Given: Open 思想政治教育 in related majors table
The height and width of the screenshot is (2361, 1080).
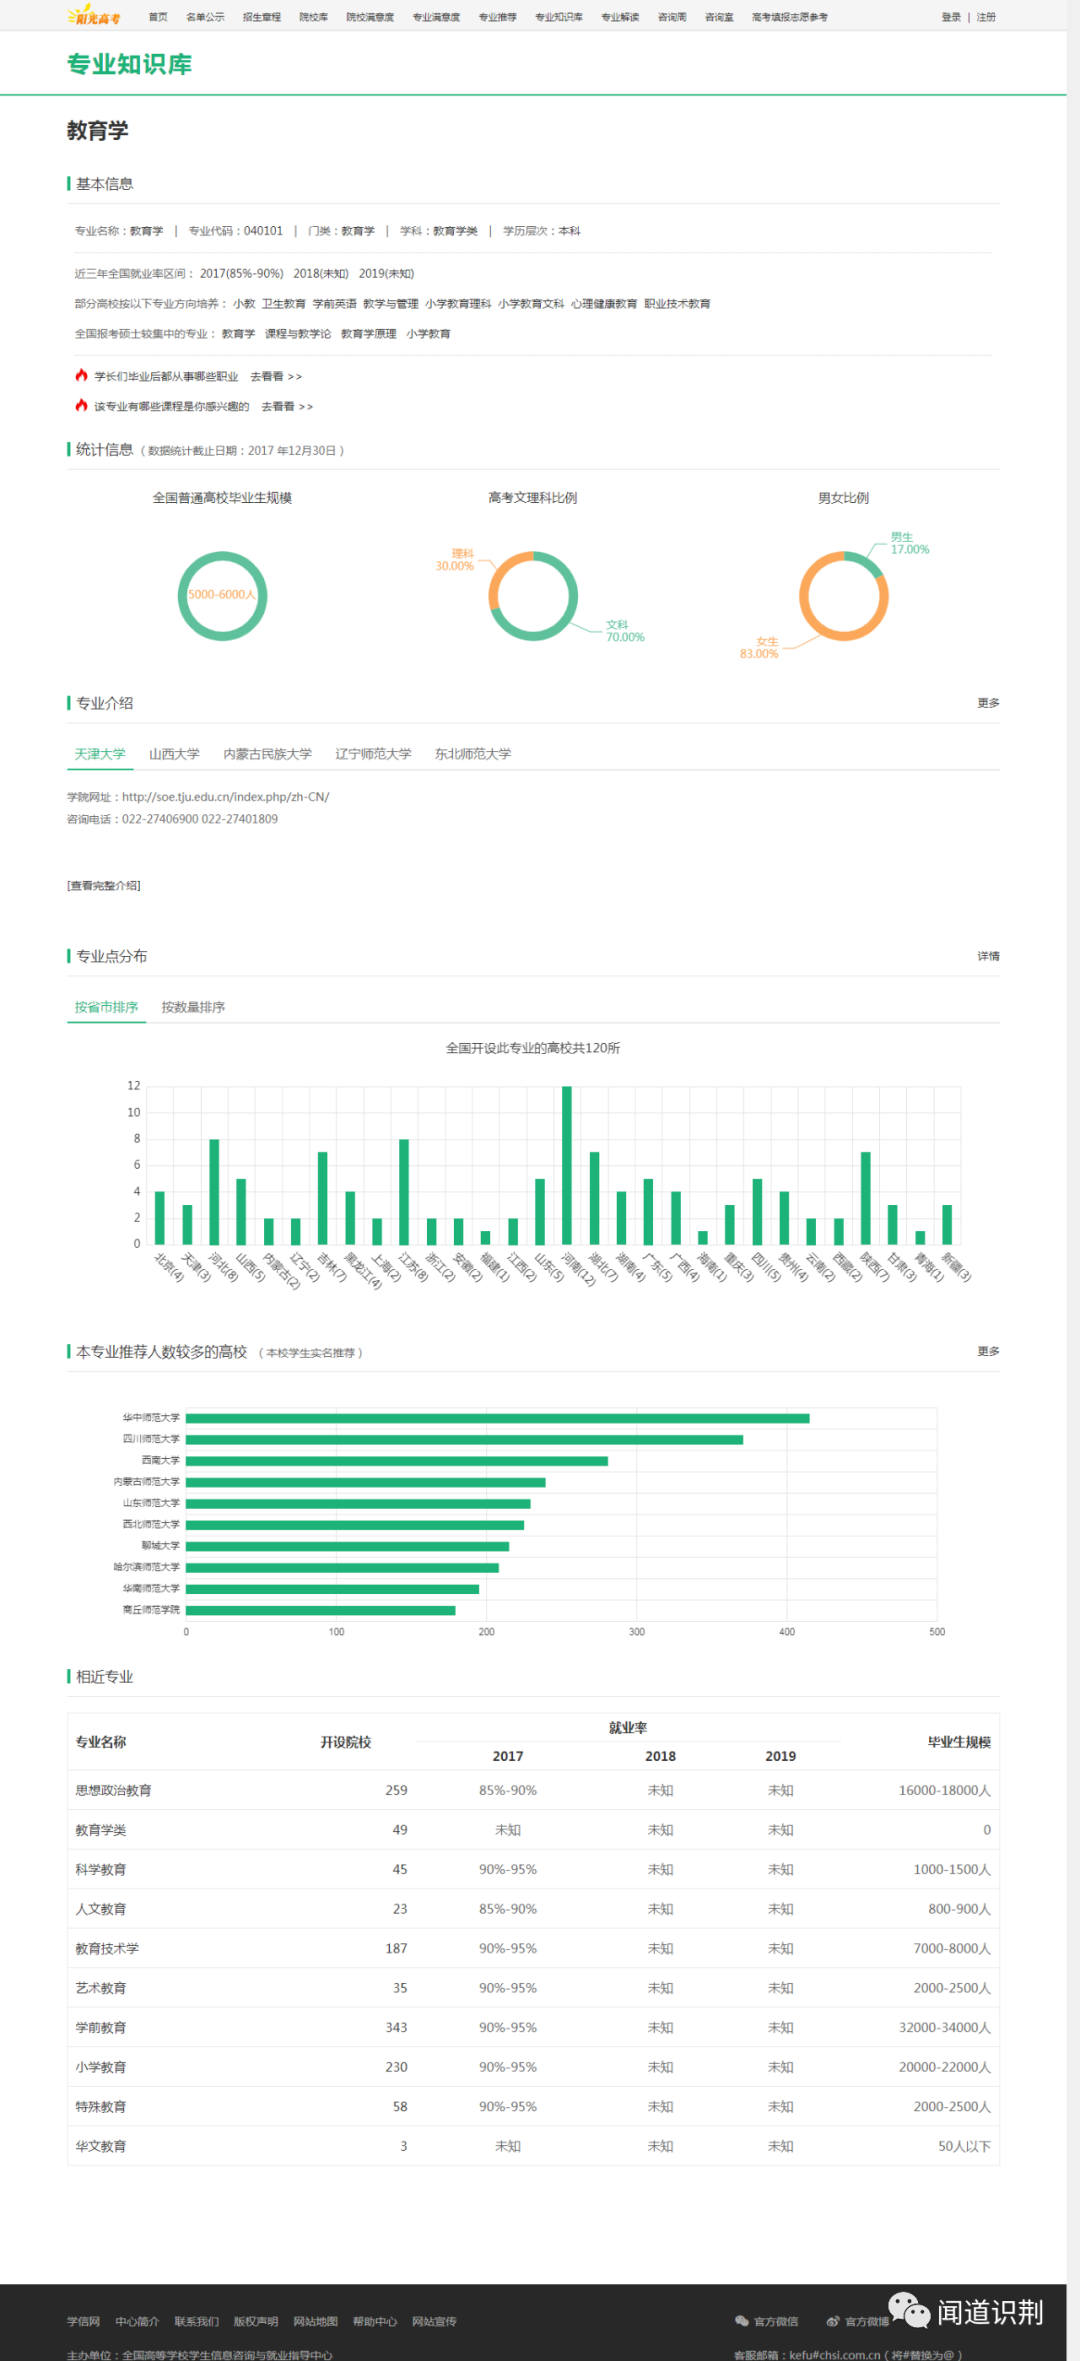Looking at the screenshot, I should (113, 1790).
